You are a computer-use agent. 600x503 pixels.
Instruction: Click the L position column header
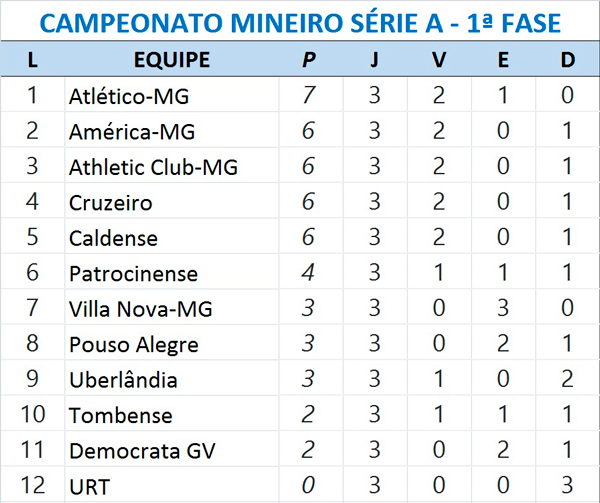33,60
